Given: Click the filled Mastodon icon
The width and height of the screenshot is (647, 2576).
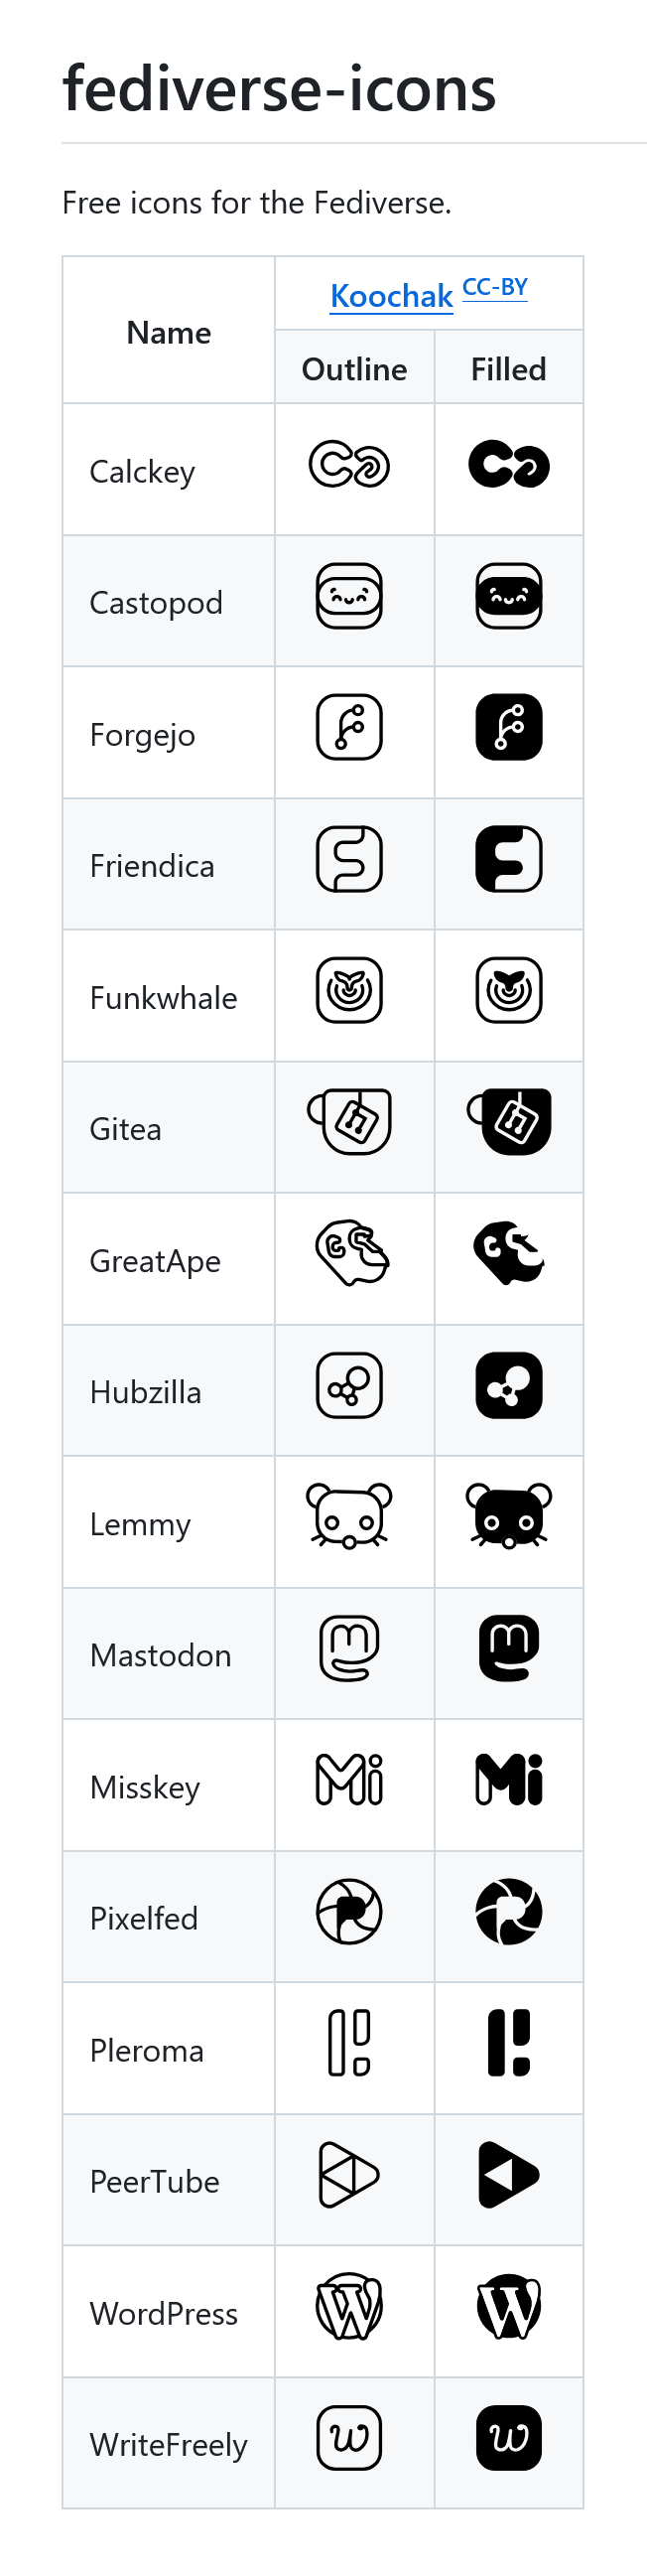Looking at the screenshot, I should click(x=509, y=1648).
